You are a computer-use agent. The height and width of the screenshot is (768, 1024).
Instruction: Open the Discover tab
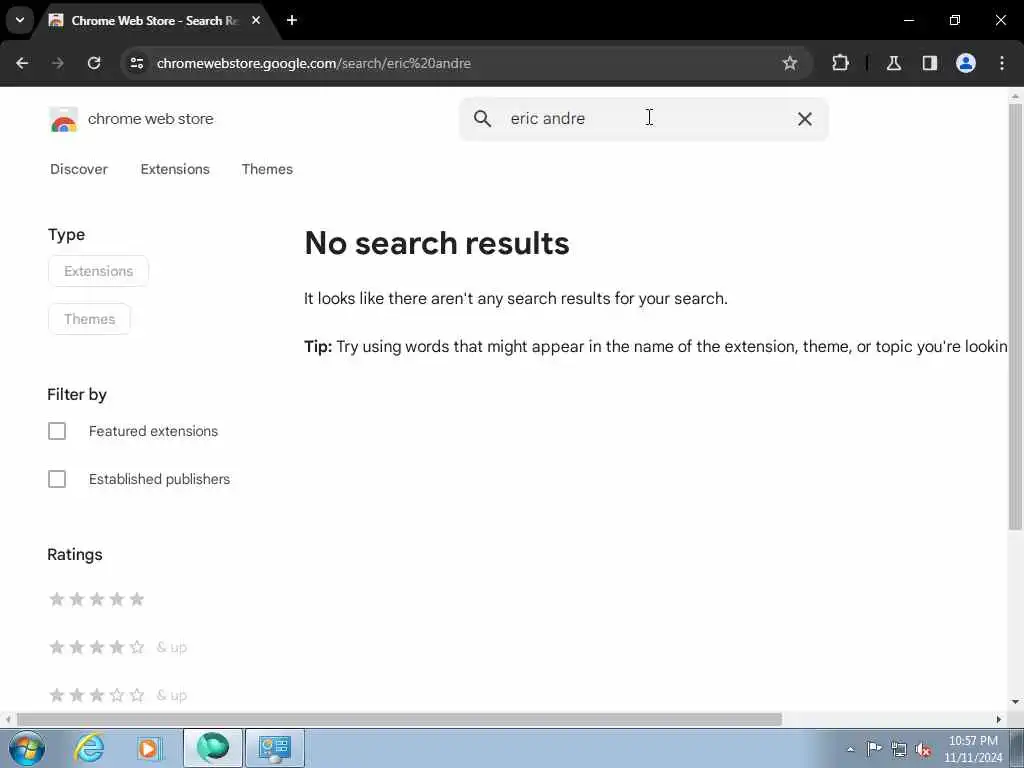point(79,169)
